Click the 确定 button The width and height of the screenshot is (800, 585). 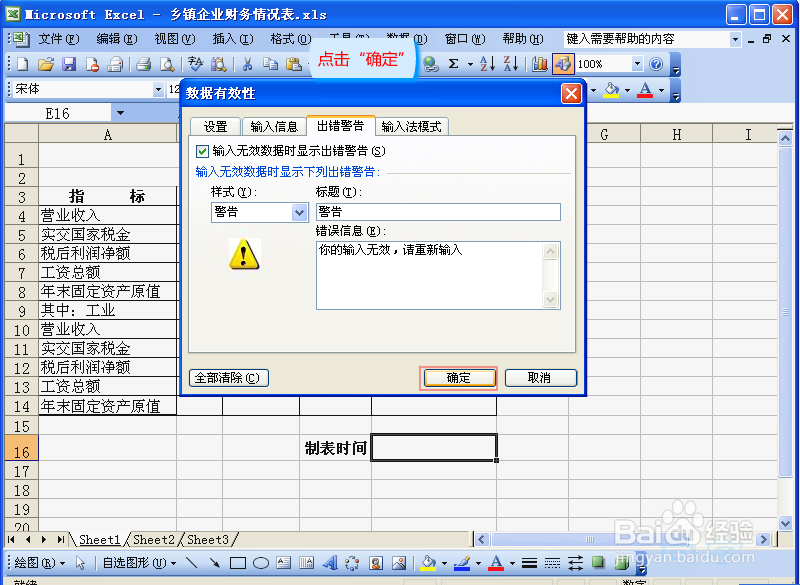coord(458,377)
